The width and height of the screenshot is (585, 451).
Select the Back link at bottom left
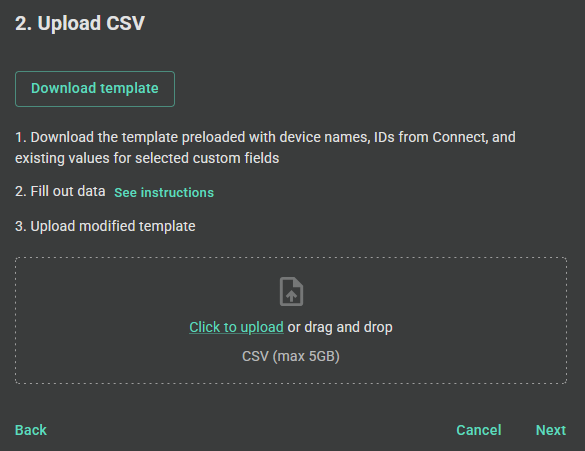tap(31, 430)
